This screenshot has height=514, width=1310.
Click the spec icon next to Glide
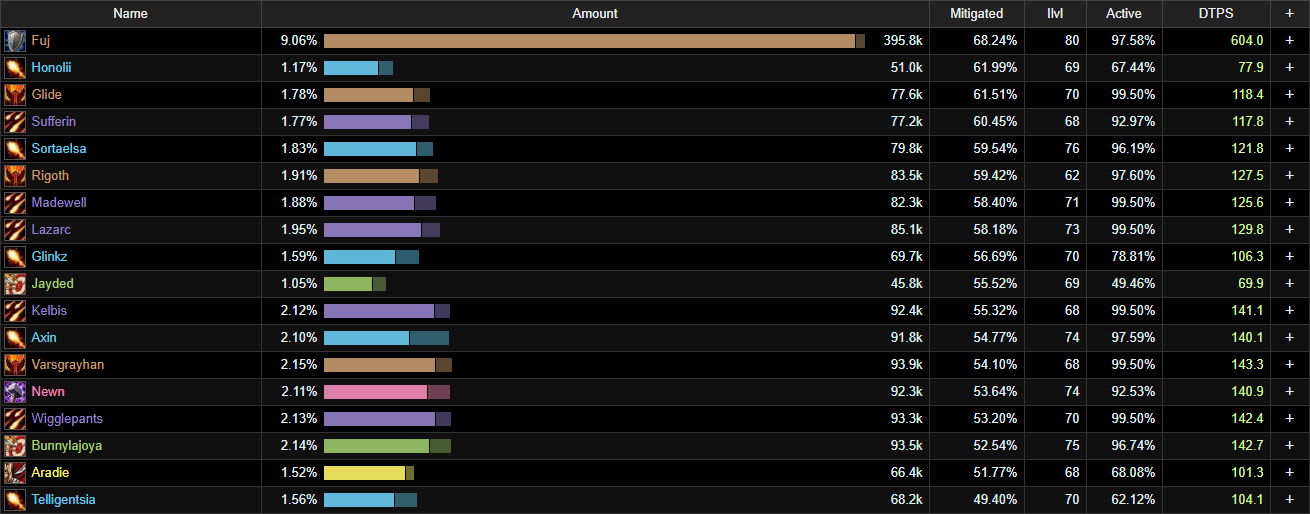coord(15,95)
